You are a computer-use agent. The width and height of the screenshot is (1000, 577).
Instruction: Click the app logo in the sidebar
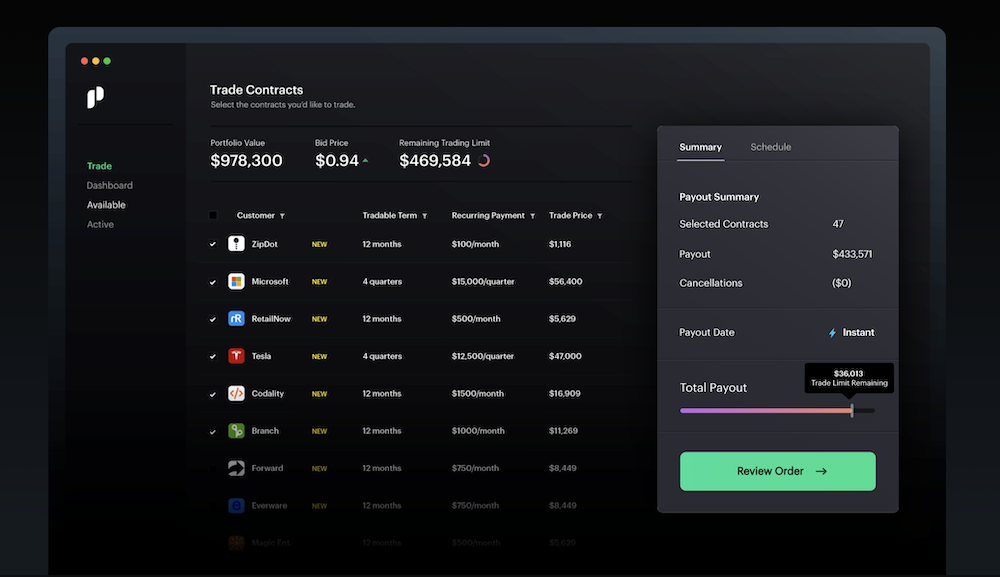[x=95, y=97]
